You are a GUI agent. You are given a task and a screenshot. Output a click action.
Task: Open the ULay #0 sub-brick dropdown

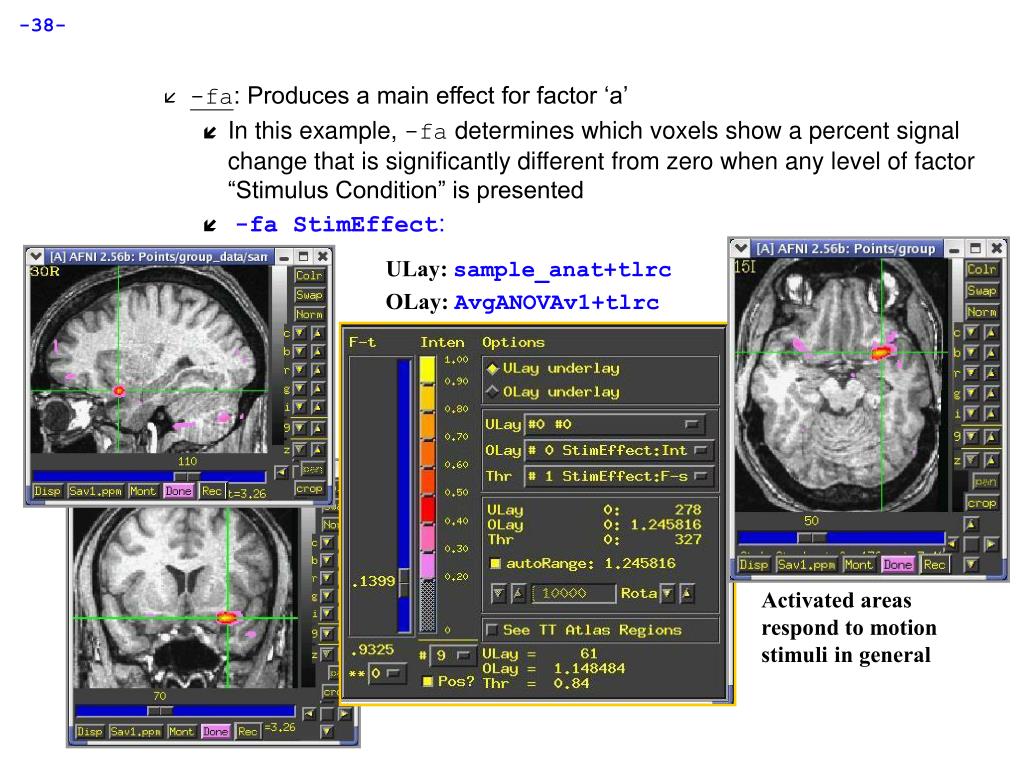[x=613, y=424]
